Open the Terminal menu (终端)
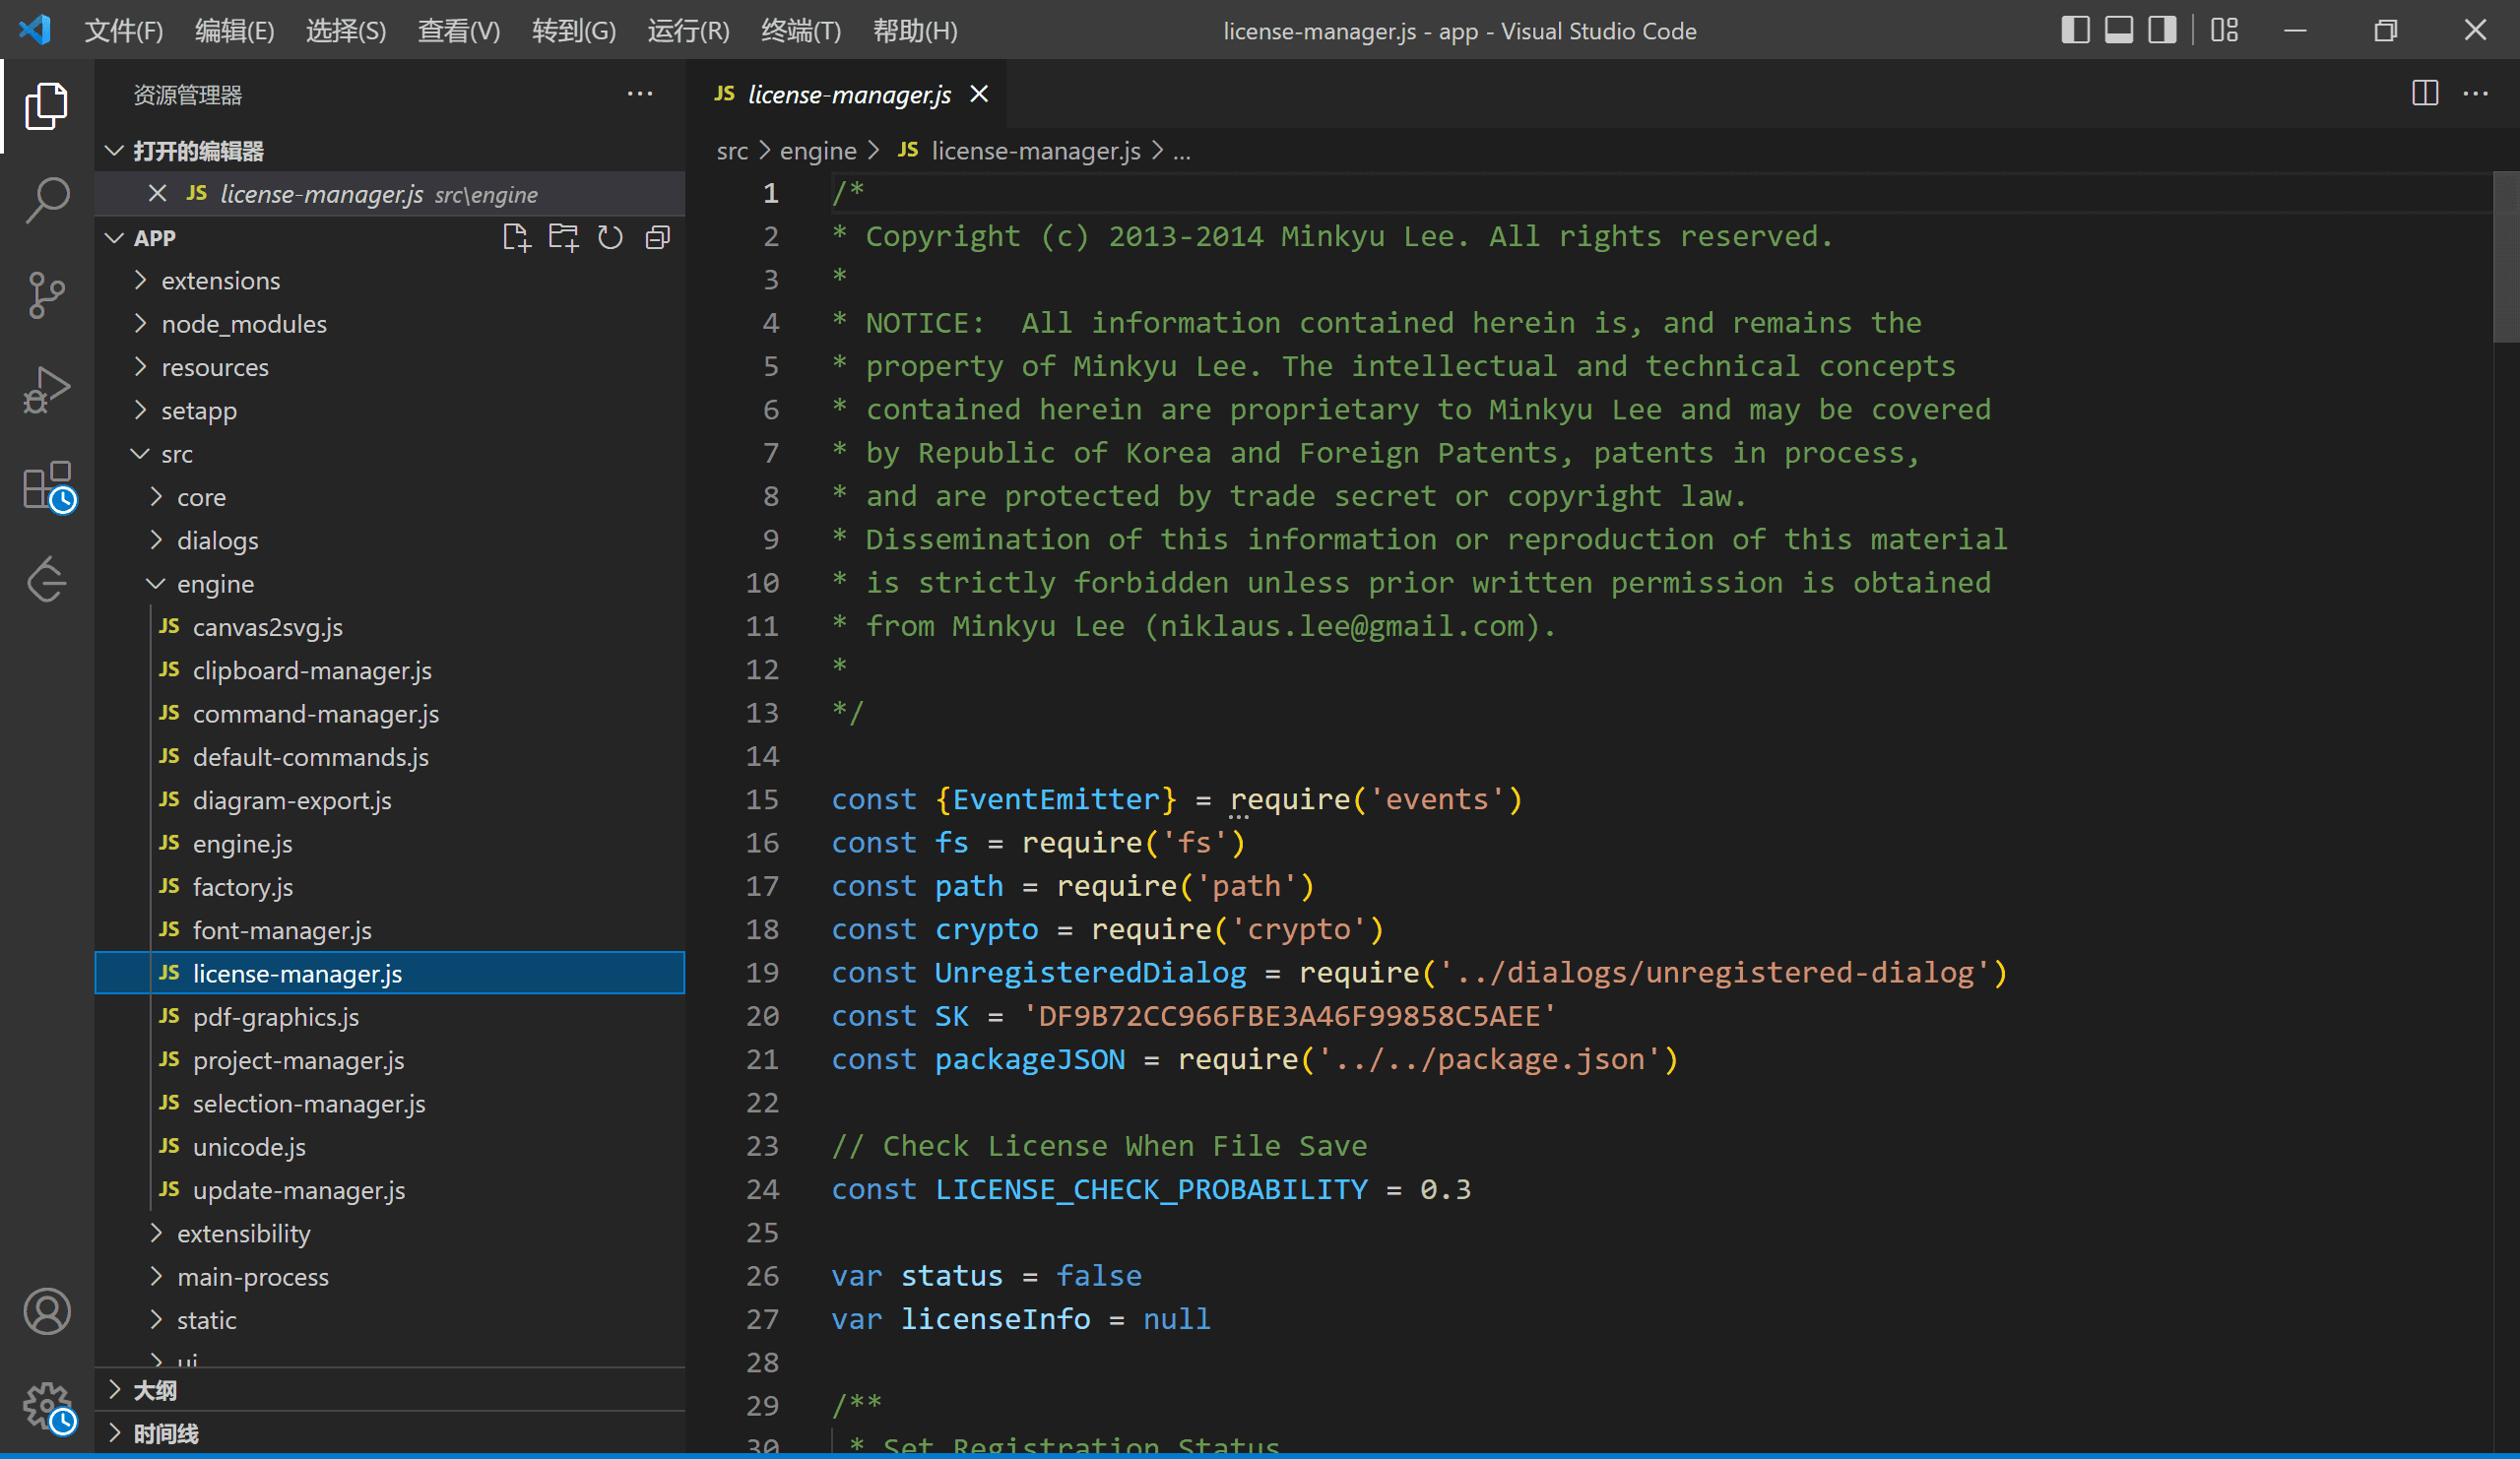This screenshot has height=1459, width=2520. coord(801,30)
